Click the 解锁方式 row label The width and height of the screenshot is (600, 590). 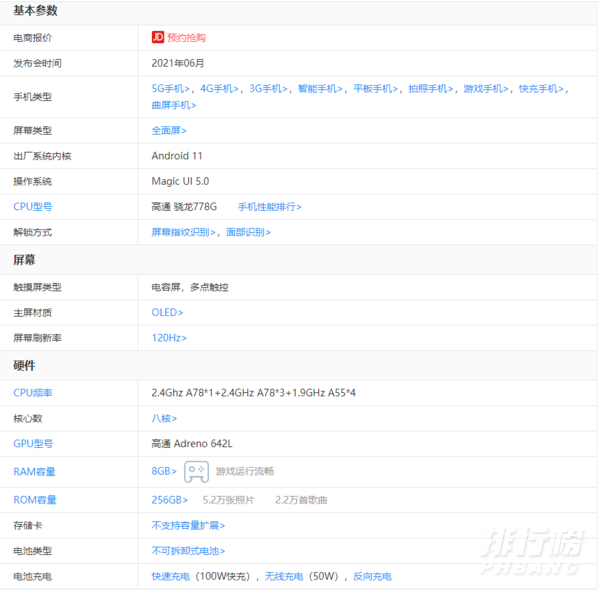point(33,232)
